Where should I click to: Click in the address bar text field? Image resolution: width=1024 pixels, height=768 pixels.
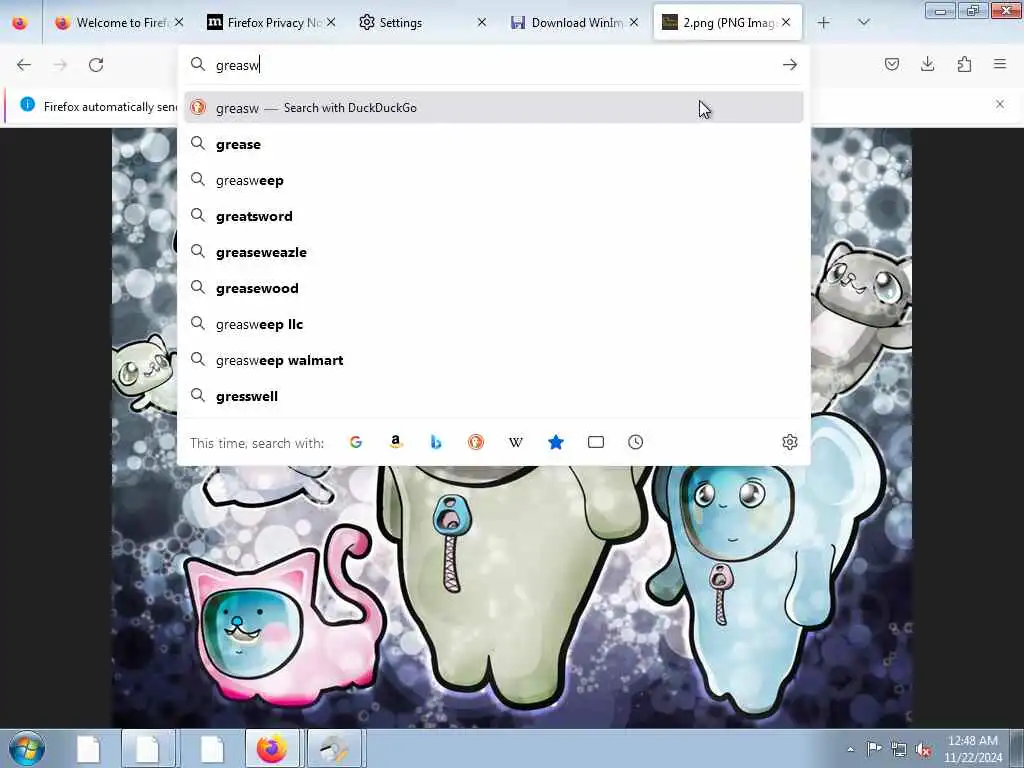pyautogui.click(x=493, y=65)
